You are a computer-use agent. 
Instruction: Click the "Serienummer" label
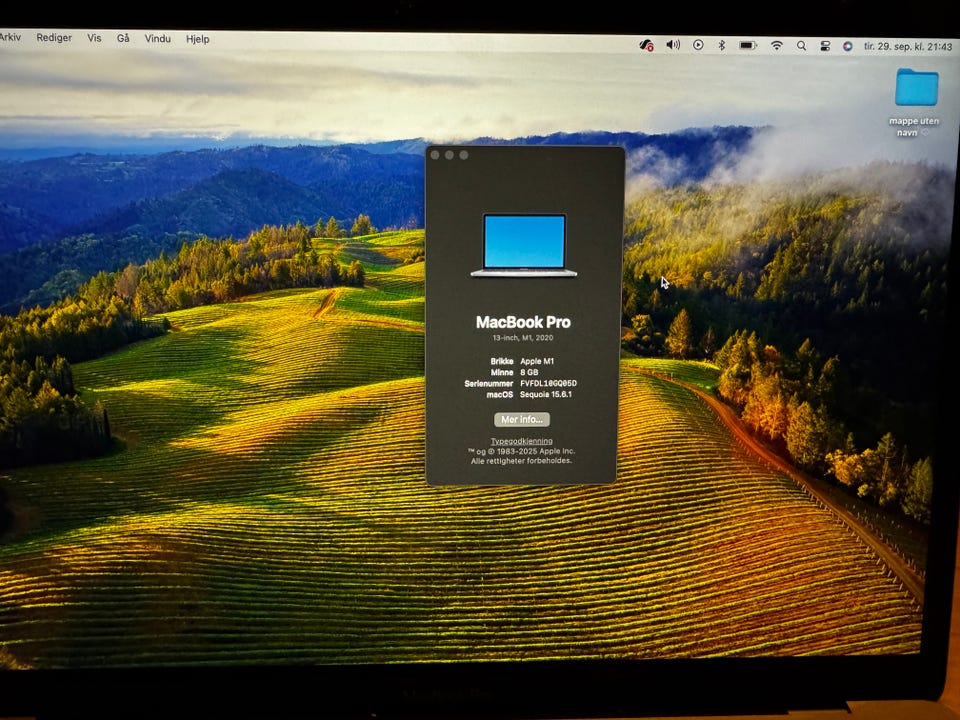[489, 384]
